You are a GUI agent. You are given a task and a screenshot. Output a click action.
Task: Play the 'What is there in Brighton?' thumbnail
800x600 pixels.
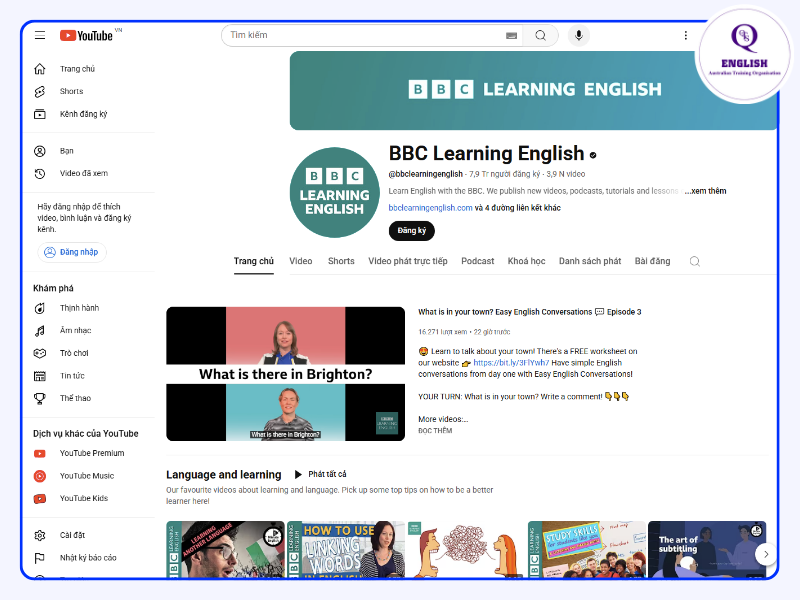click(x=285, y=374)
